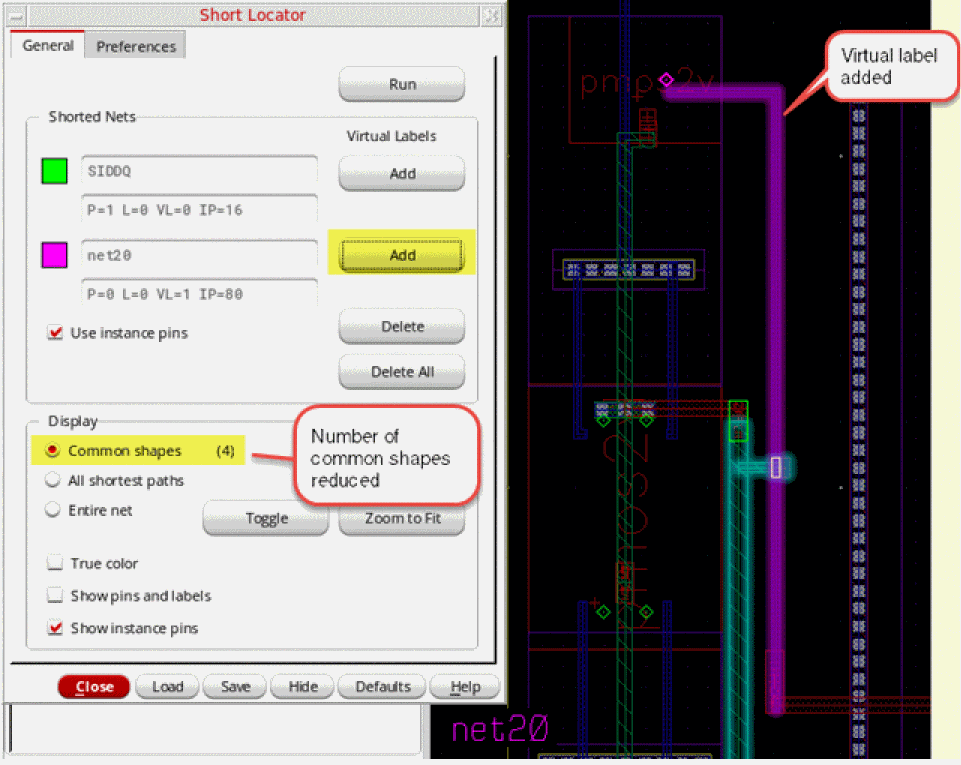Image resolution: width=961 pixels, height=765 pixels.
Task: Open the Preferences tab
Action: point(135,47)
